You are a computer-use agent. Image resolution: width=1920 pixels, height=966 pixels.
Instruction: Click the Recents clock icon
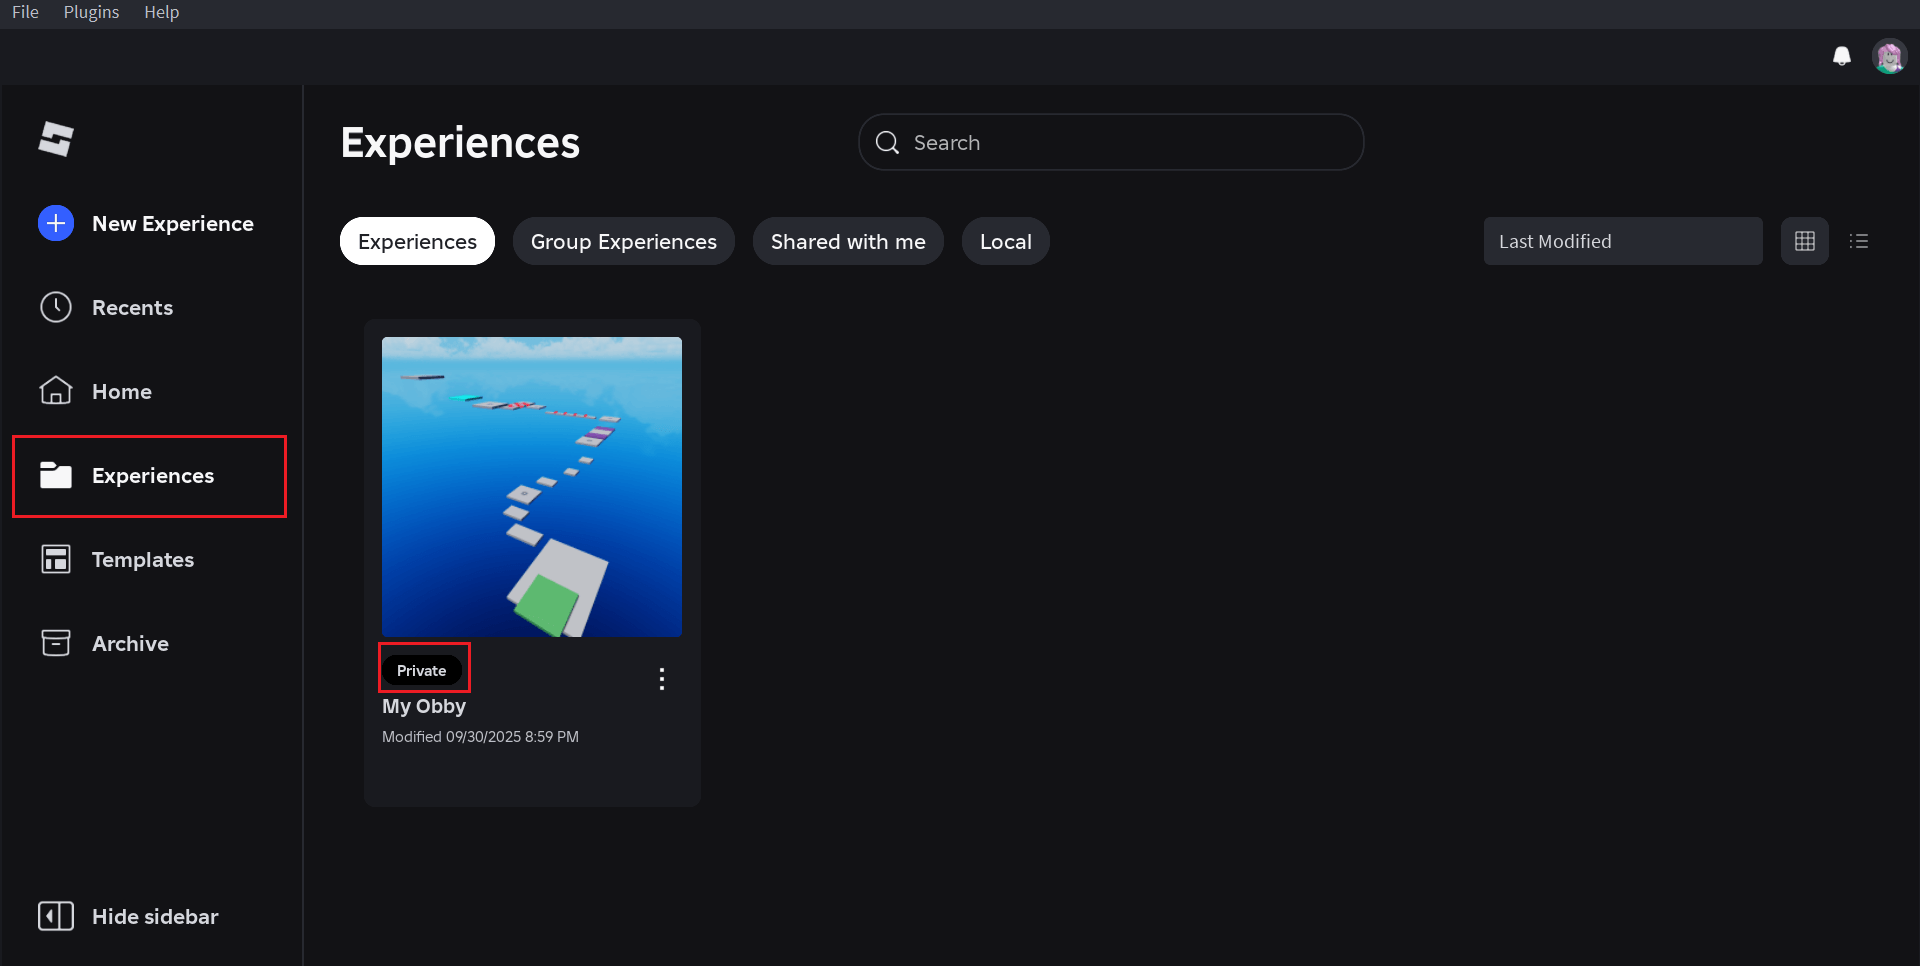click(56, 307)
